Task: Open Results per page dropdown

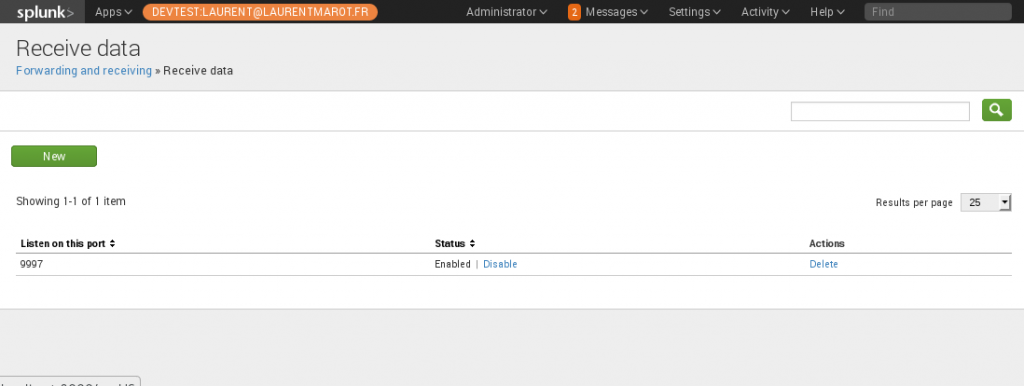Action: (985, 202)
